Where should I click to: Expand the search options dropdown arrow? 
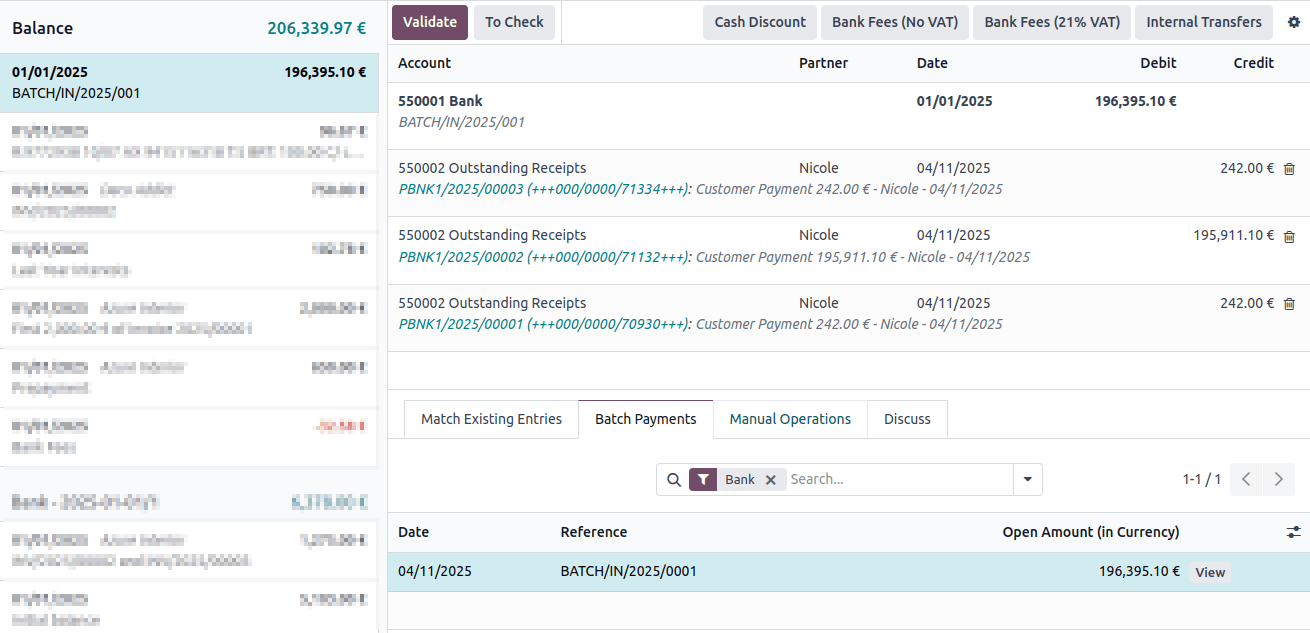coord(1027,480)
